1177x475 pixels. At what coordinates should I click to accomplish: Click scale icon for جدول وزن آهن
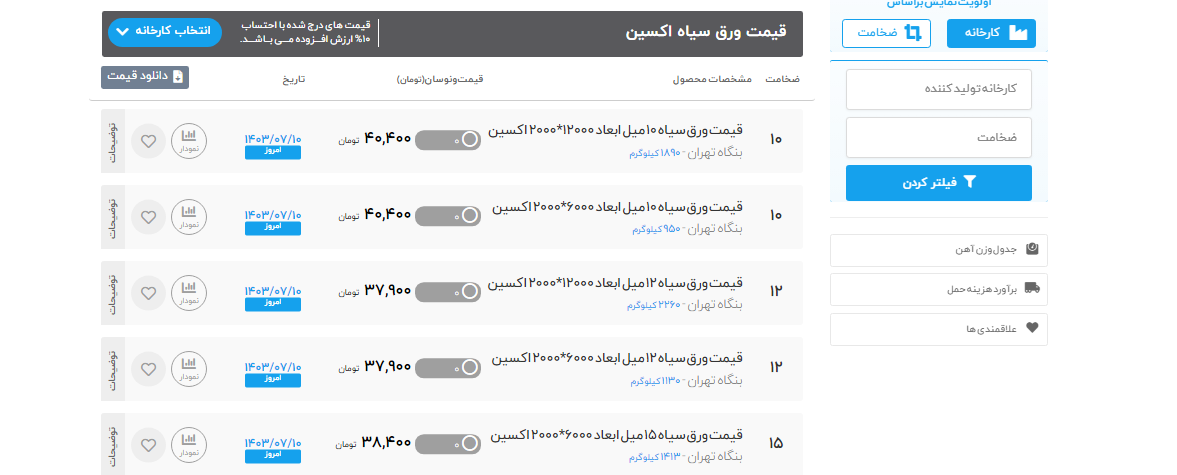tap(1032, 250)
